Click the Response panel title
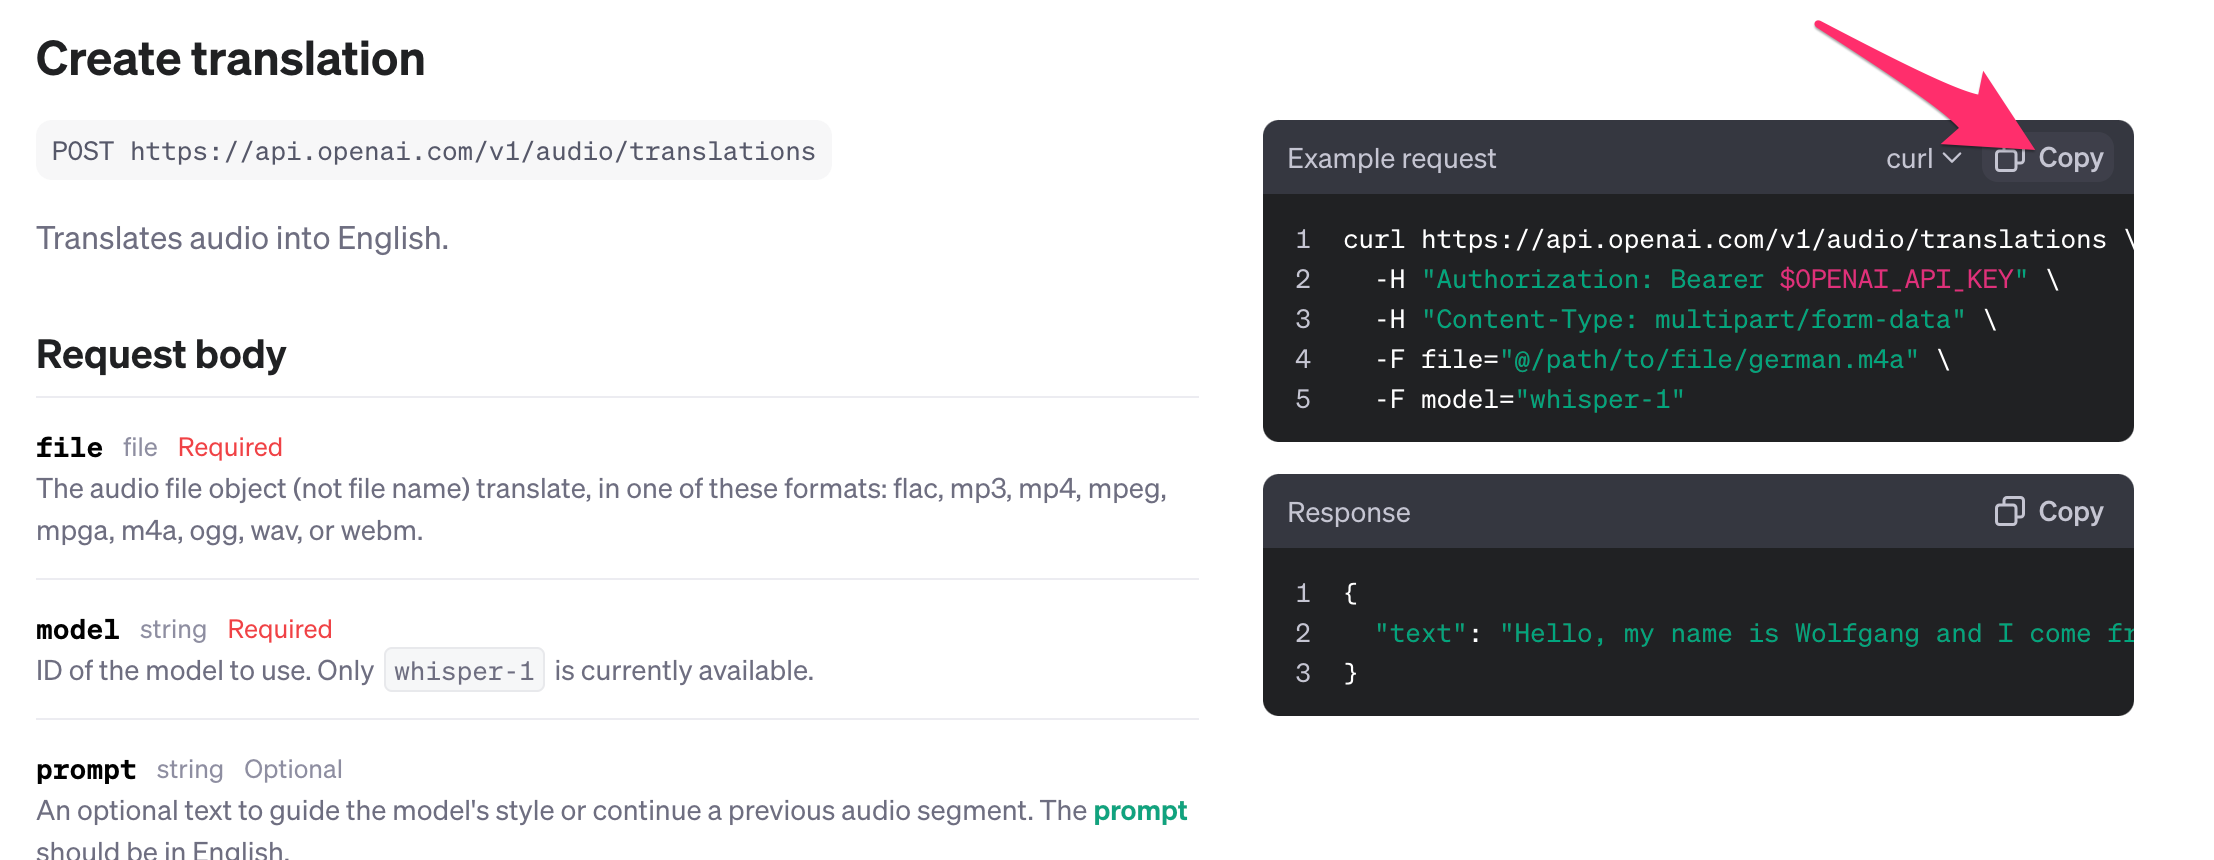 click(x=1348, y=512)
